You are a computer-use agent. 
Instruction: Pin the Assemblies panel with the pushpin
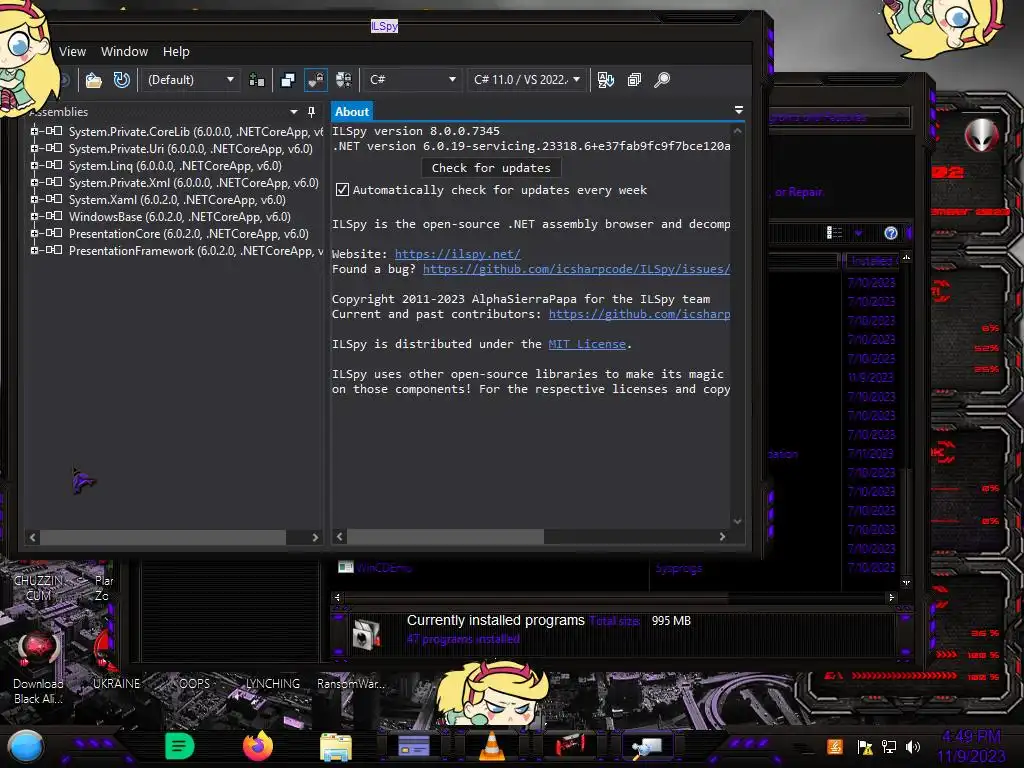click(312, 112)
